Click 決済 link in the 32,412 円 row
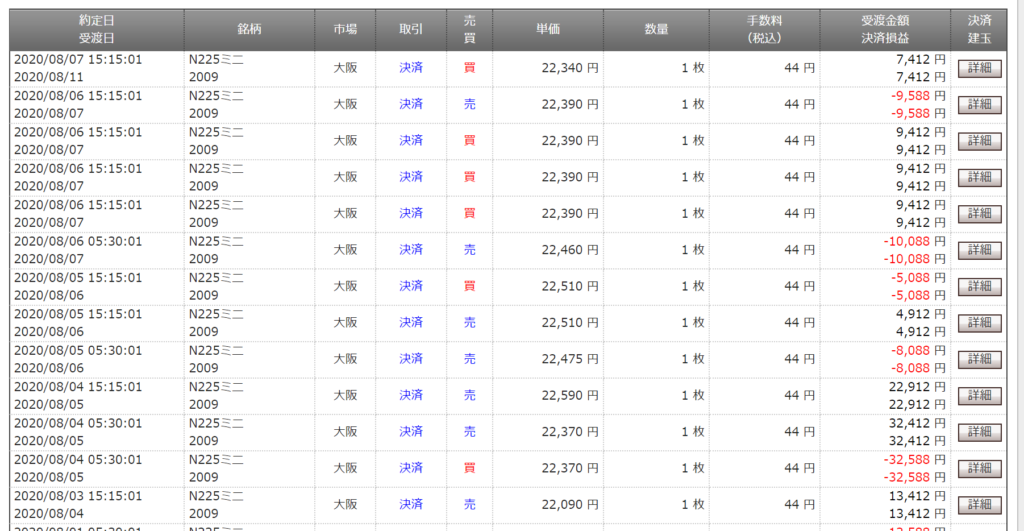Viewport: 1024px width, 531px height. 411,432
